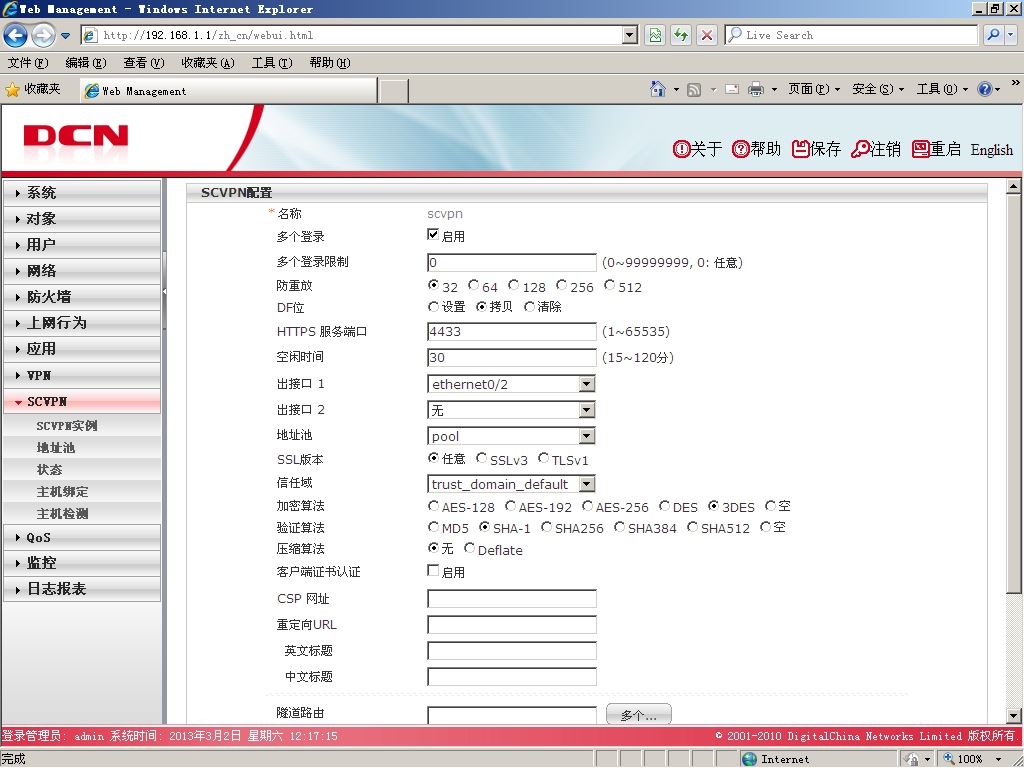Image resolution: width=1024 pixels, height=768 pixels.
Task: Click the Refresh page icon
Action: [680, 35]
